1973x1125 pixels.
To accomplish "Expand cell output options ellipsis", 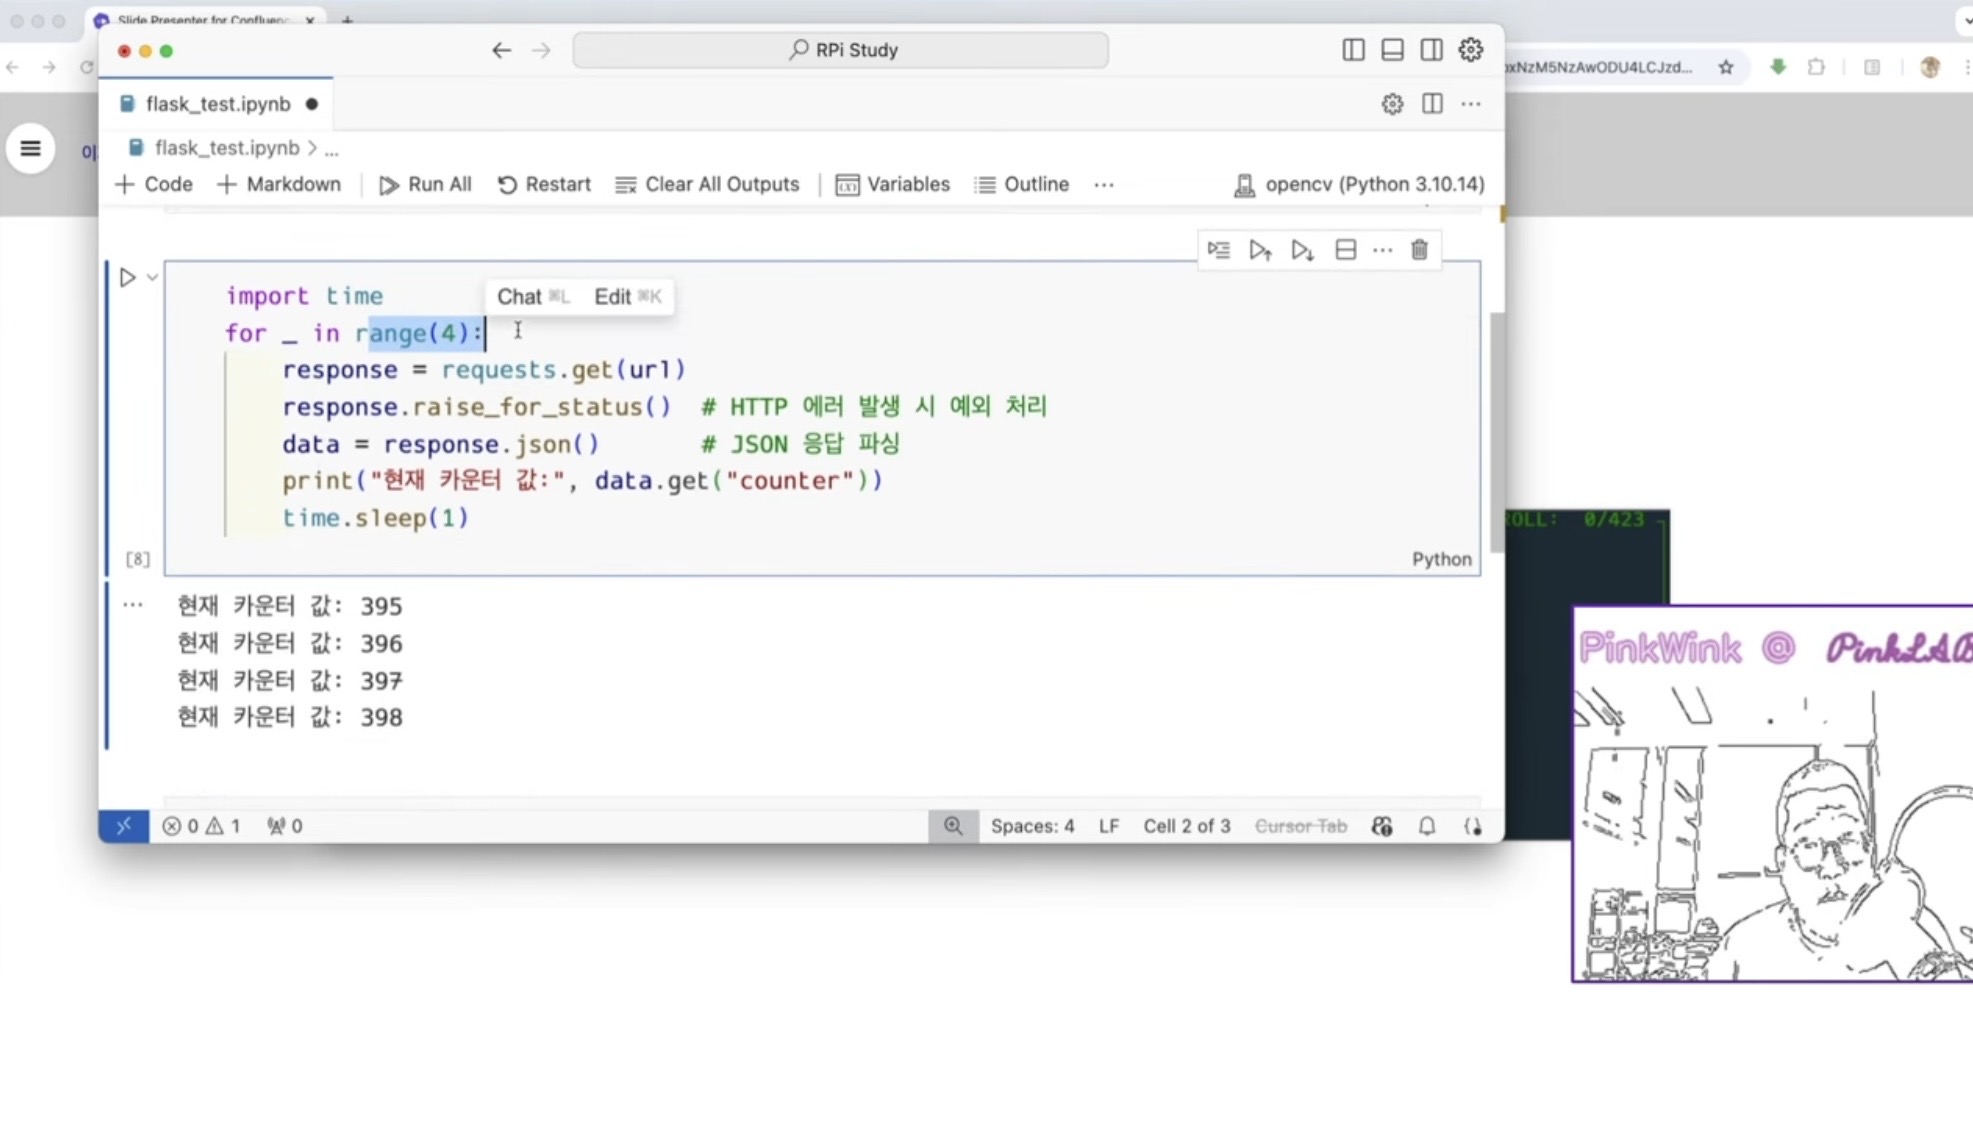I will pyautogui.click(x=132, y=605).
